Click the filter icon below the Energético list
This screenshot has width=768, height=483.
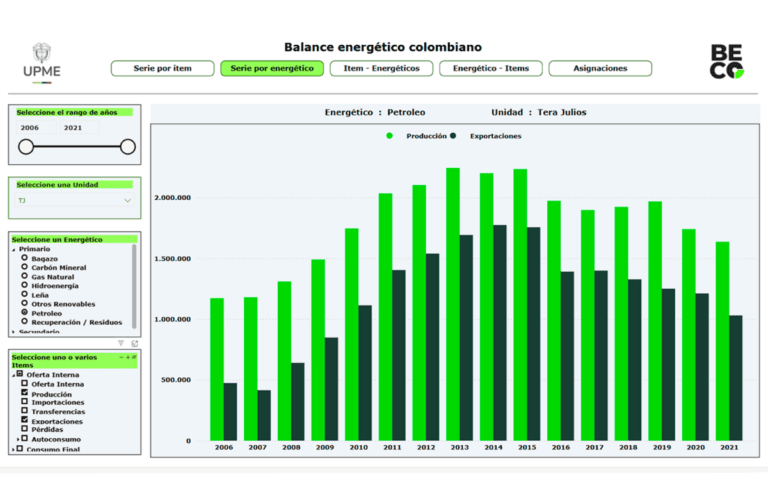tap(121, 343)
